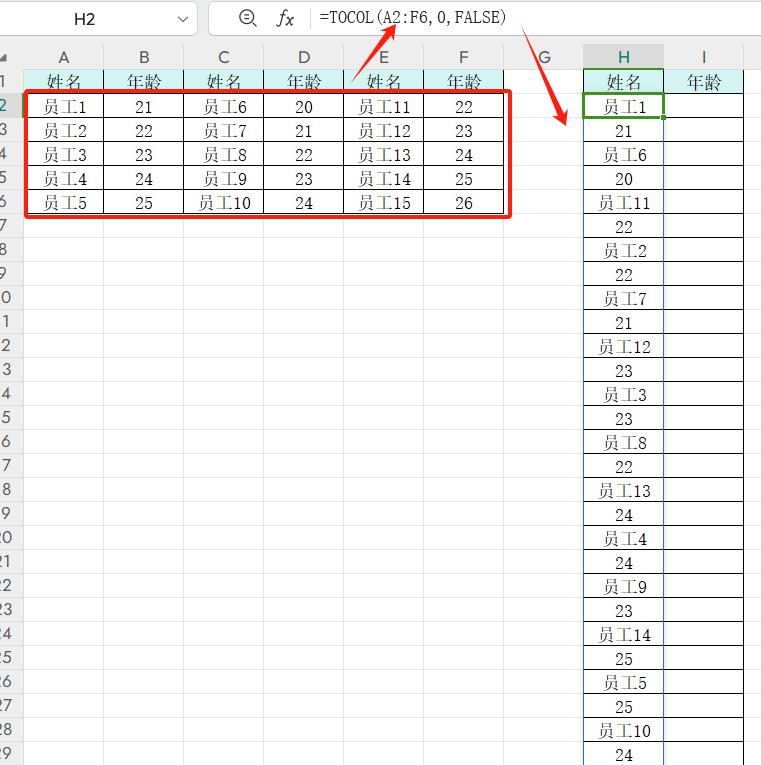Click the 年龄 header cell in column I
Screen dimensions: 761x765
[703, 81]
